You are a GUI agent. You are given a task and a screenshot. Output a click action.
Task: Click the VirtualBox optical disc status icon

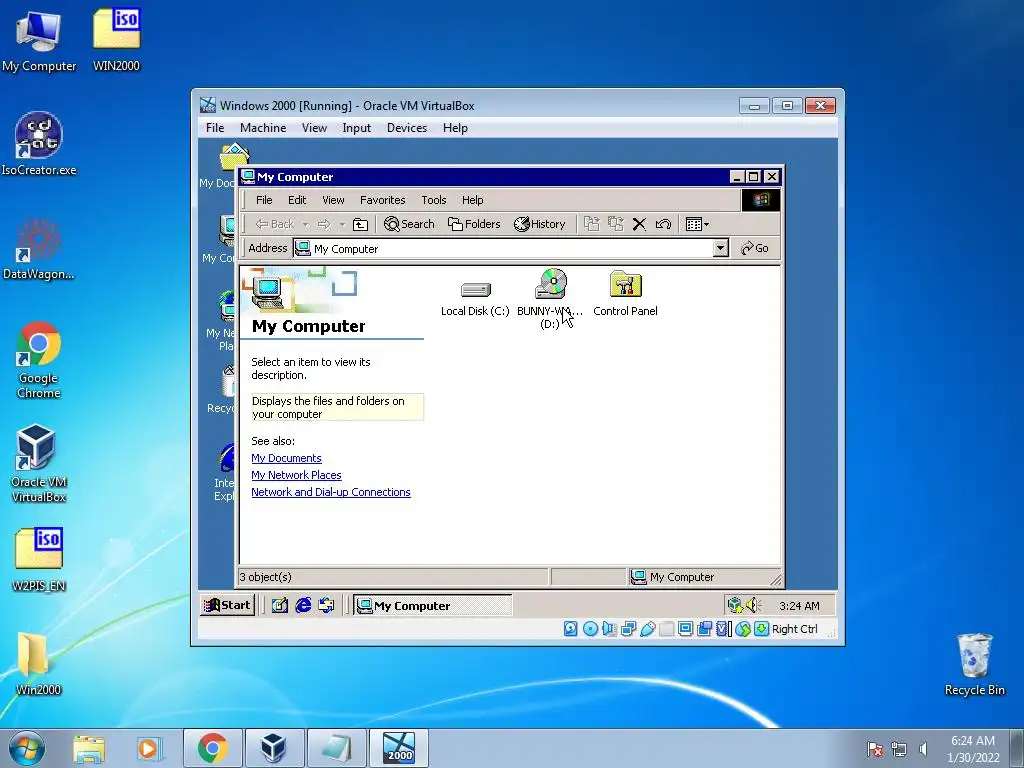click(590, 629)
